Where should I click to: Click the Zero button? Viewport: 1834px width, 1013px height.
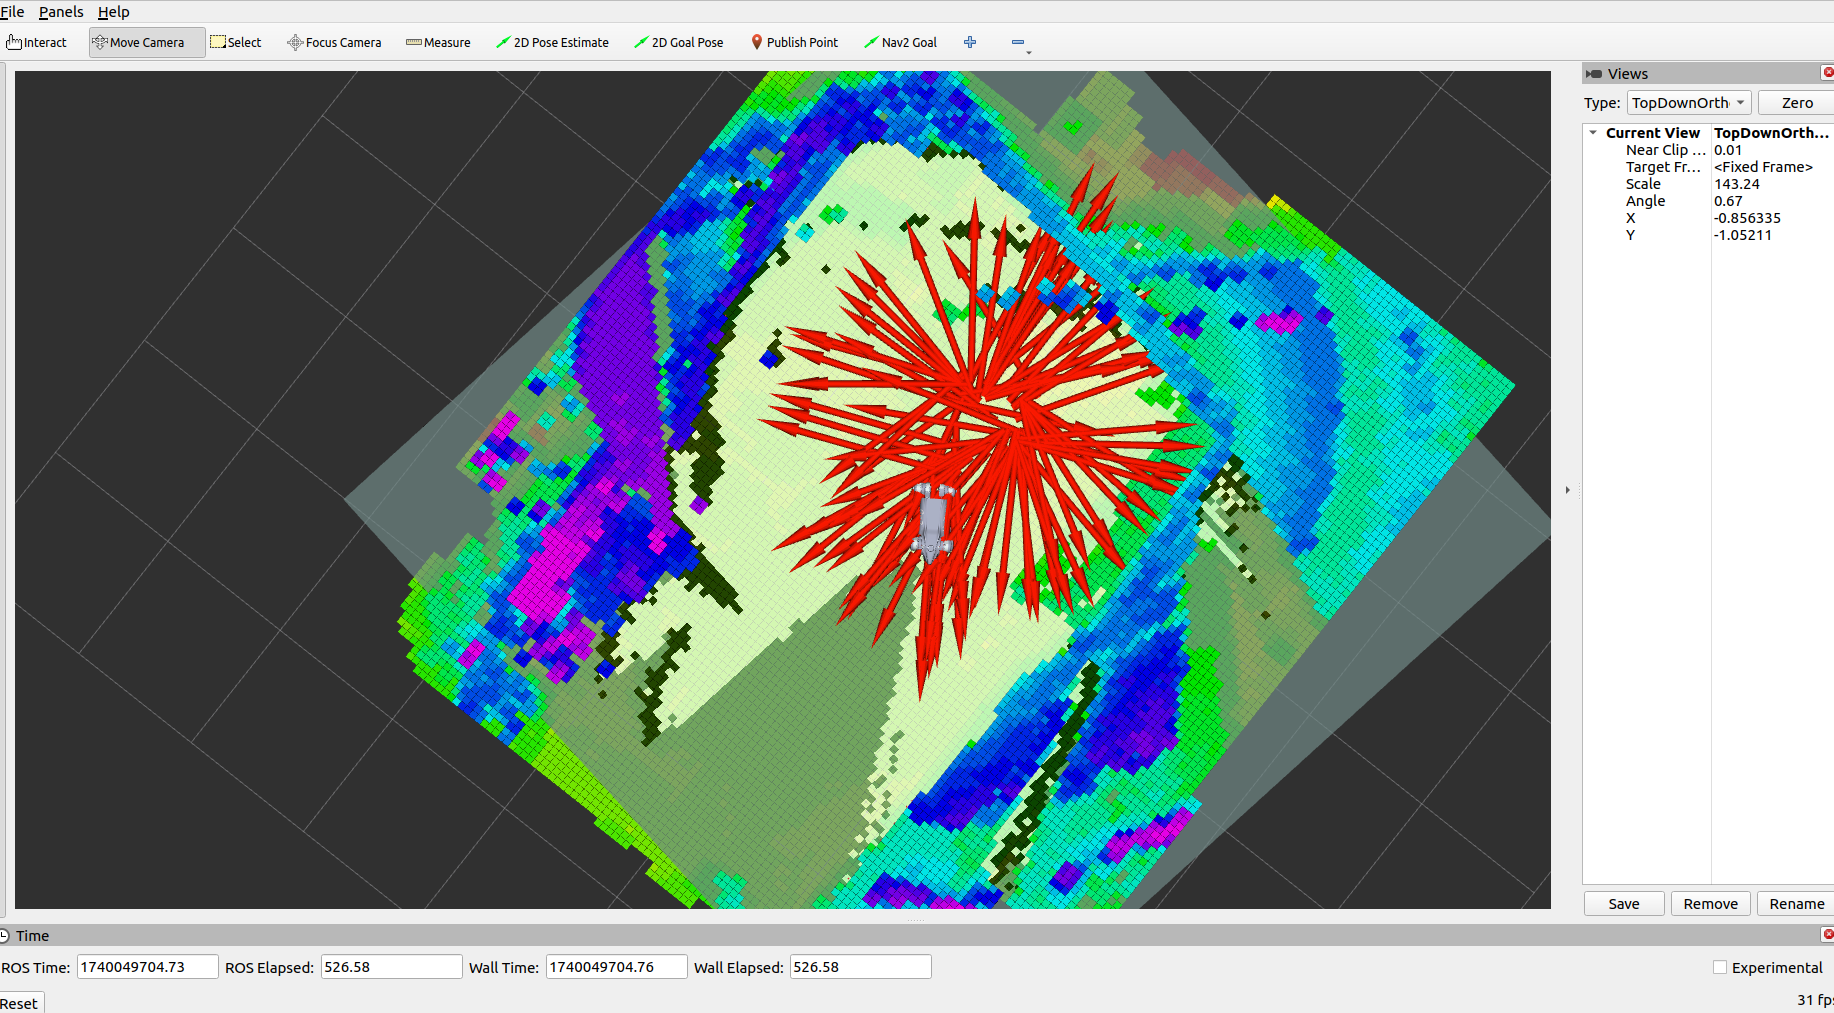(x=1796, y=103)
